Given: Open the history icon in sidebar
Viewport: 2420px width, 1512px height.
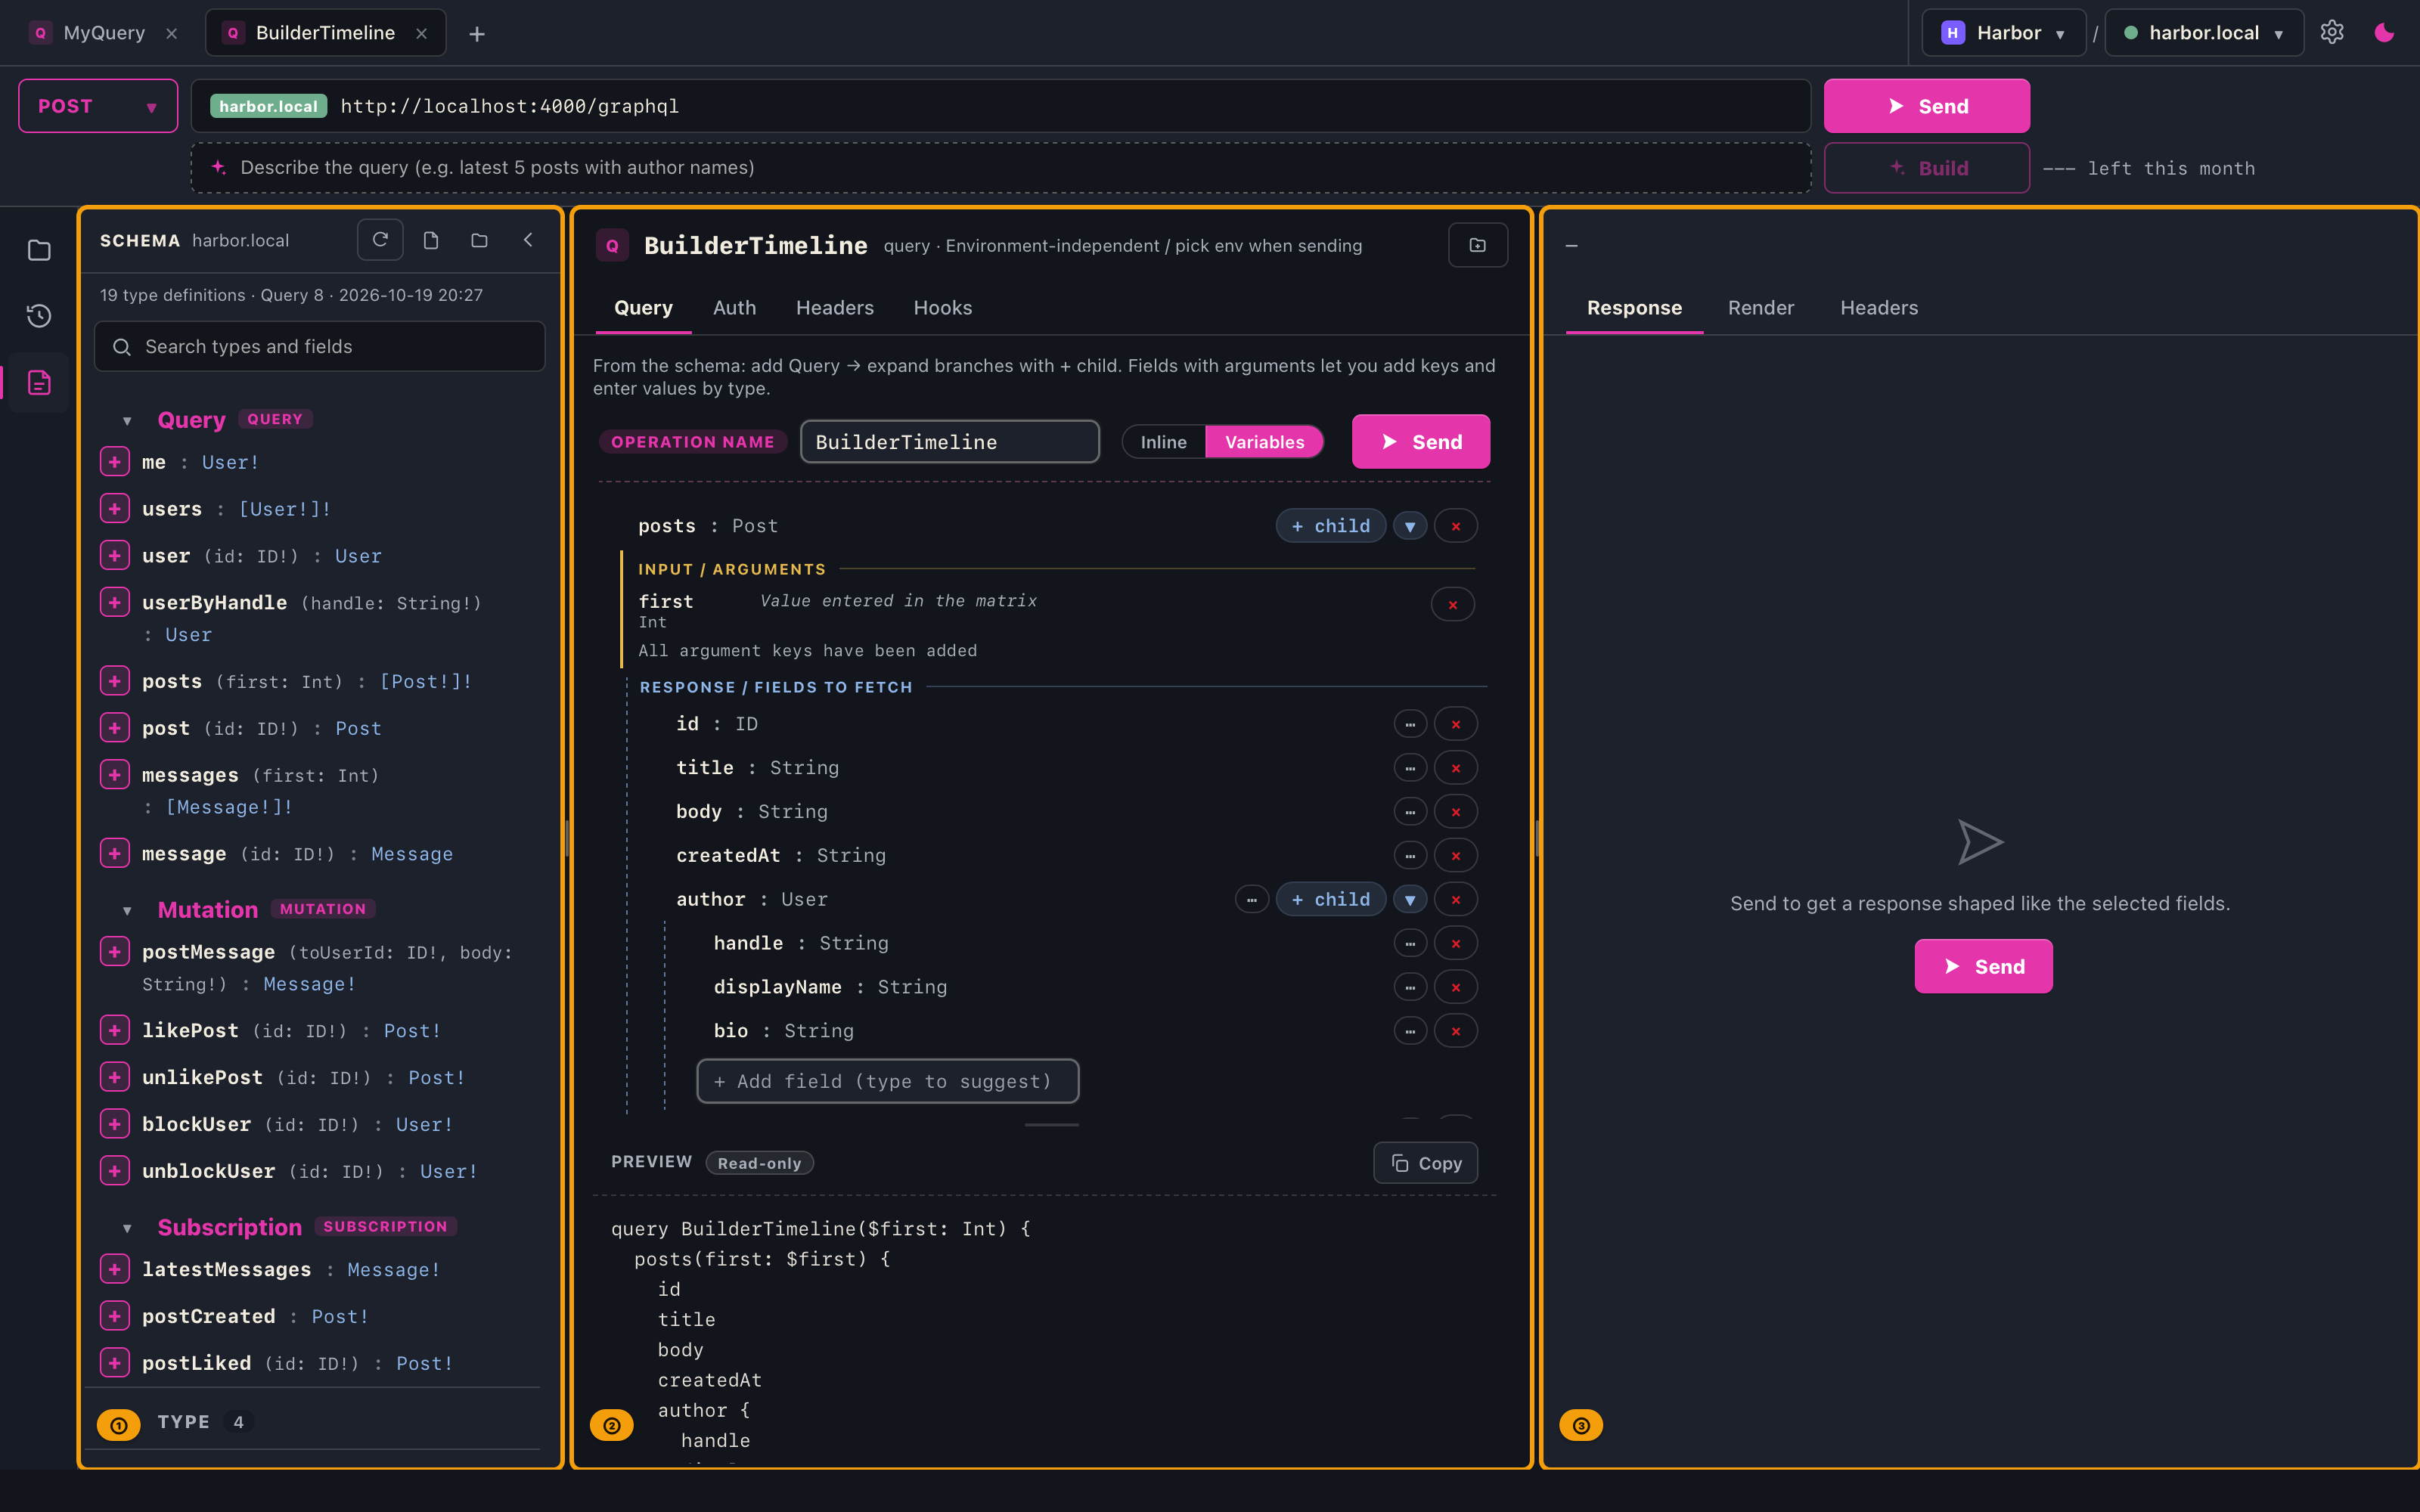Looking at the screenshot, I should click(x=39, y=316).
